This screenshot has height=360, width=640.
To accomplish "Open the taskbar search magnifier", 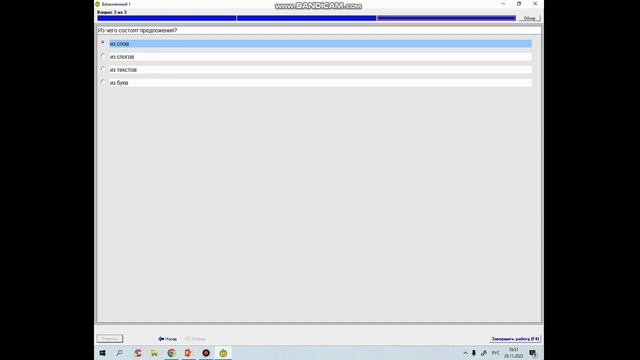I will coord(120,353).
